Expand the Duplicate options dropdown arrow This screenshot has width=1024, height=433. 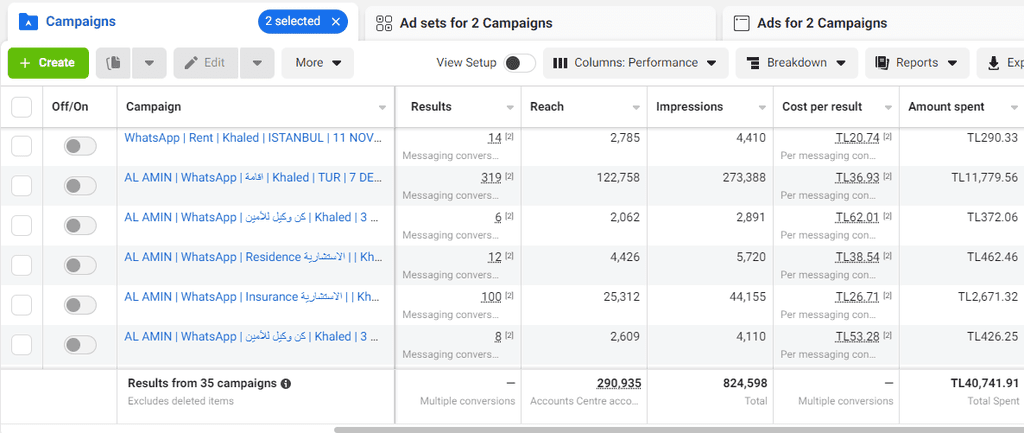click(x=150, y=63)
